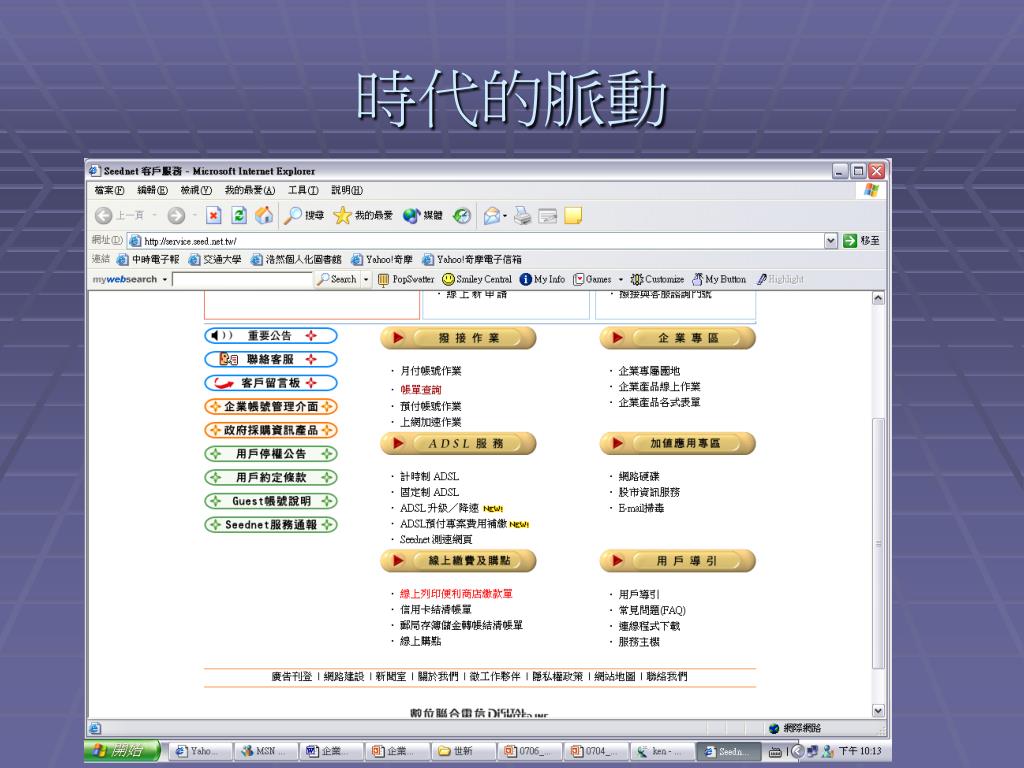Screen dimensions: 1024x768
Task: Click the 聯絡客服 sidebar button
Action: [x=270, y=359]
